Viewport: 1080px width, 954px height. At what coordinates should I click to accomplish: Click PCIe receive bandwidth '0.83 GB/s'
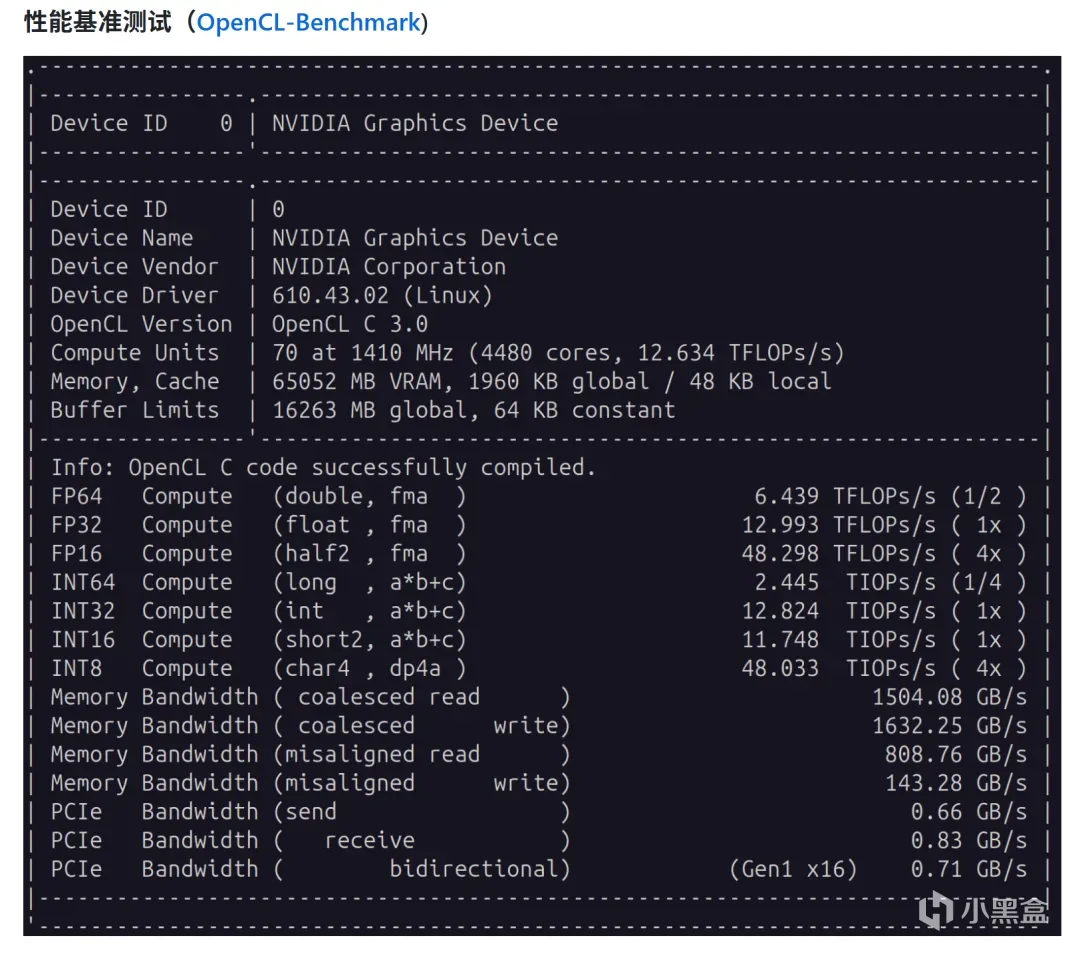969,841
